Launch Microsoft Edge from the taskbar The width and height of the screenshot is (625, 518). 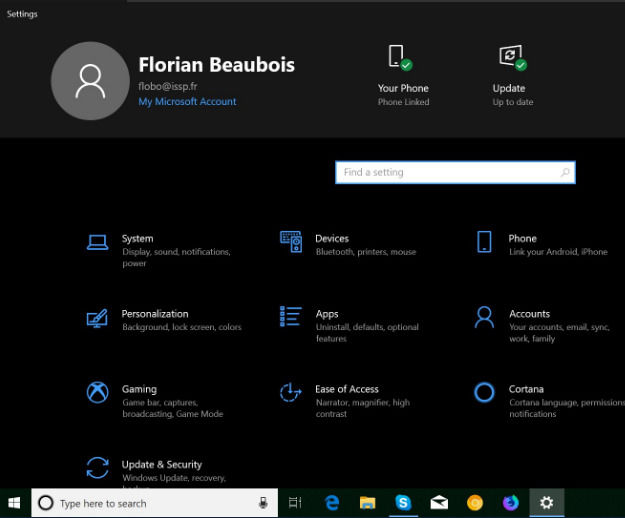click(x=332, y=503)
